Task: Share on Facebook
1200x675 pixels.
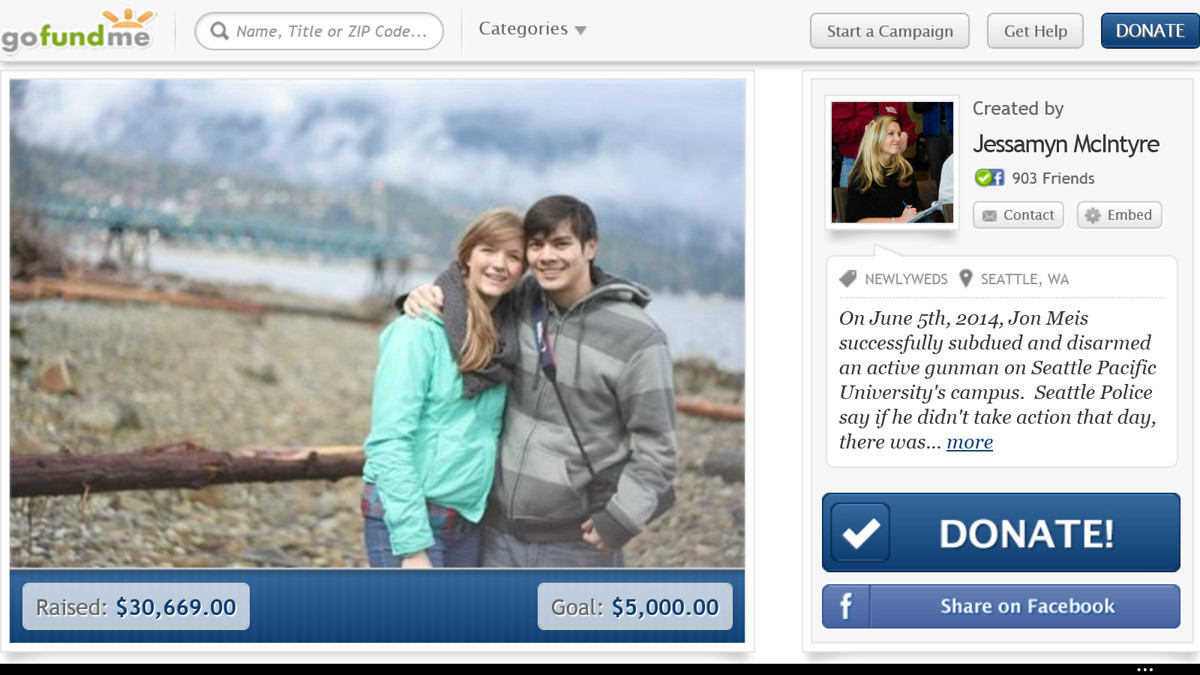Action: 1001,606
